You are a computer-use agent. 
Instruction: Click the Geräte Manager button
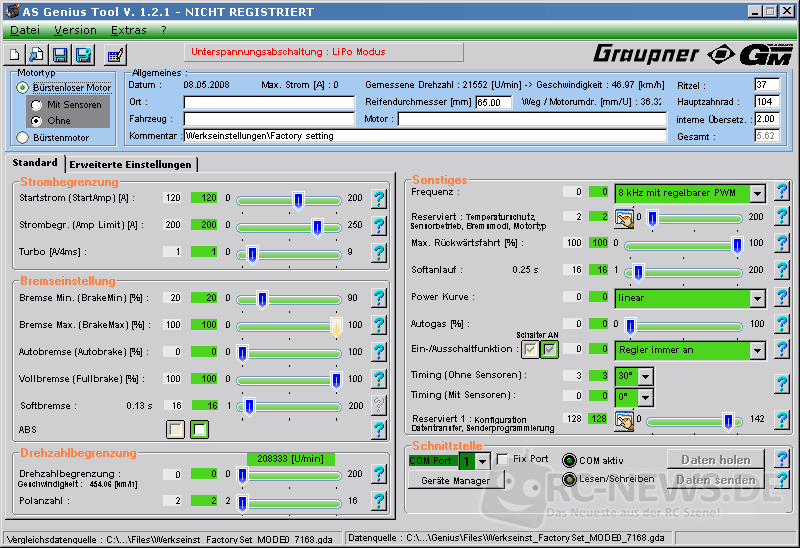point(456,481)
